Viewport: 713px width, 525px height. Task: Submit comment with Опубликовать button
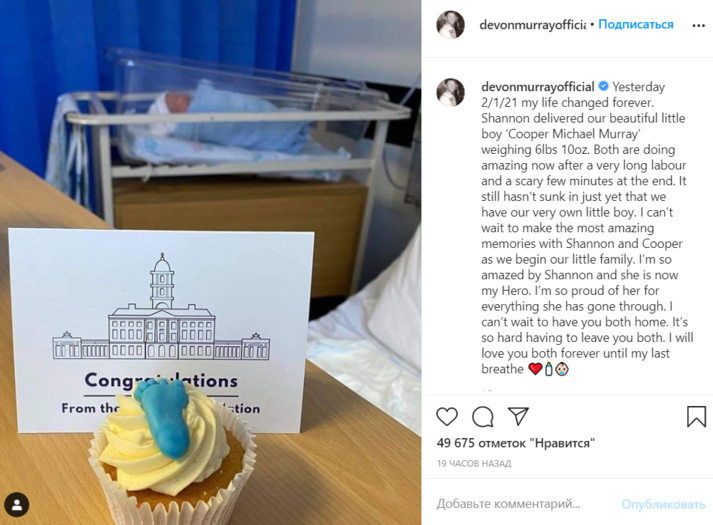click(663, 504)
